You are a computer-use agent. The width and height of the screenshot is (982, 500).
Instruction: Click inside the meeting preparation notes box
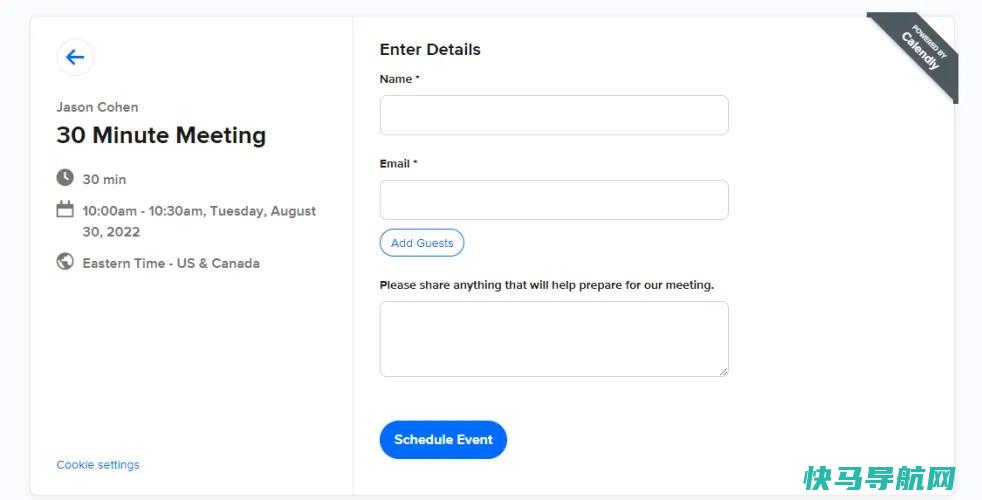[554, 339]
